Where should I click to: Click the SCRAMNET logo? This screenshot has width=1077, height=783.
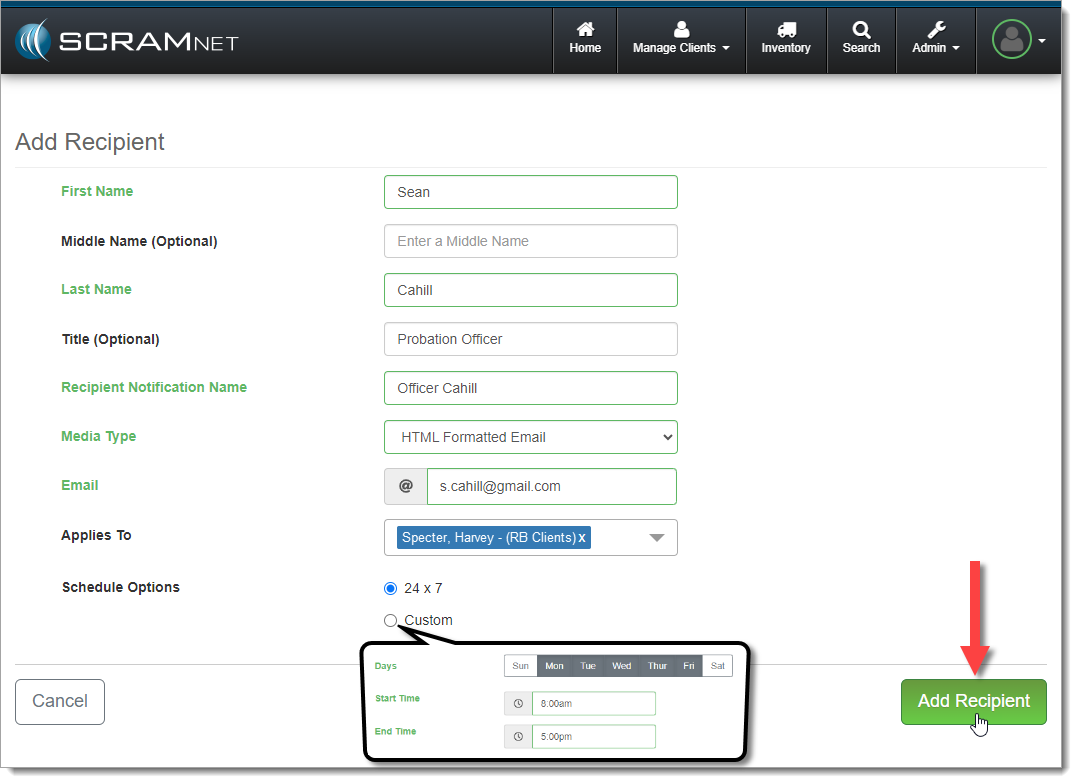pos(126,41)
